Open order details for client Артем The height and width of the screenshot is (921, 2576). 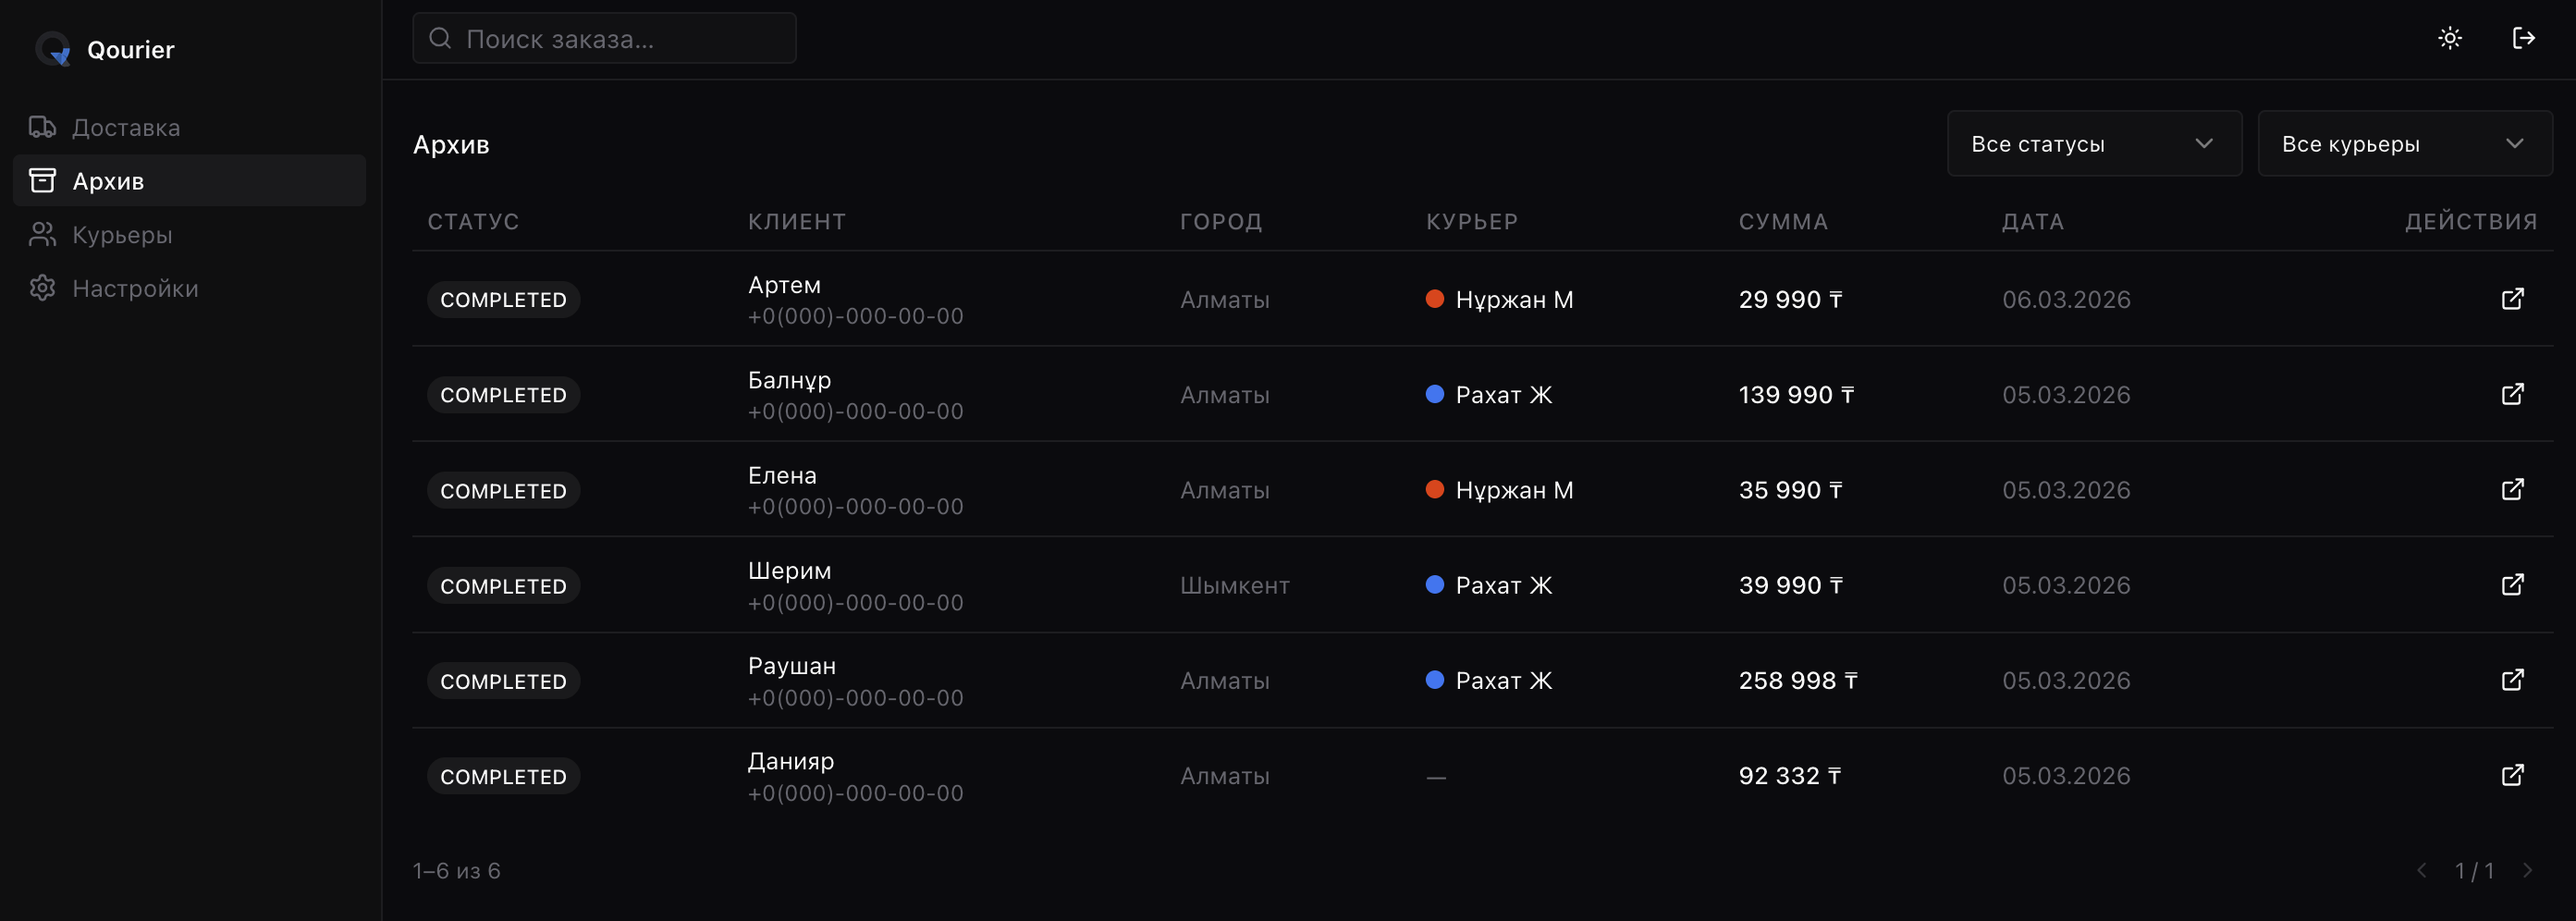point(2512,299)
